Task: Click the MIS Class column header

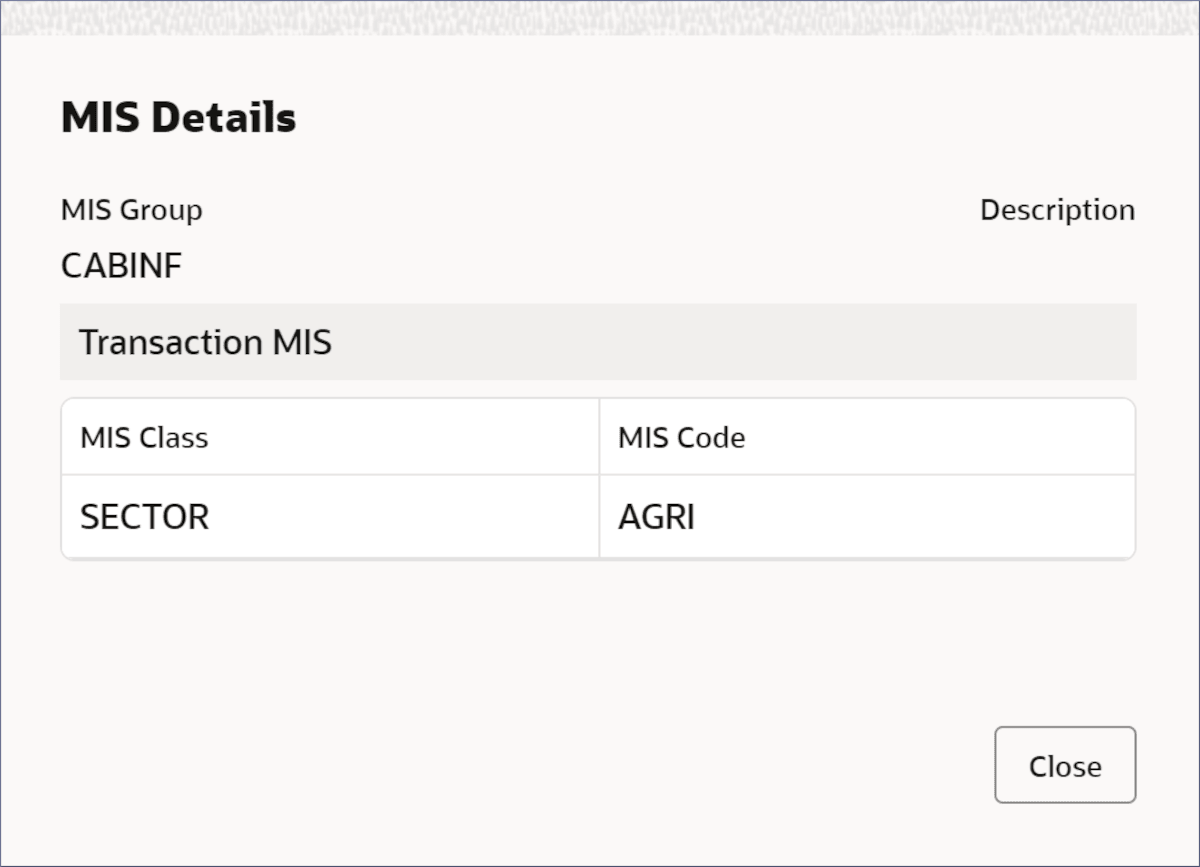Action: coord(144,438)
